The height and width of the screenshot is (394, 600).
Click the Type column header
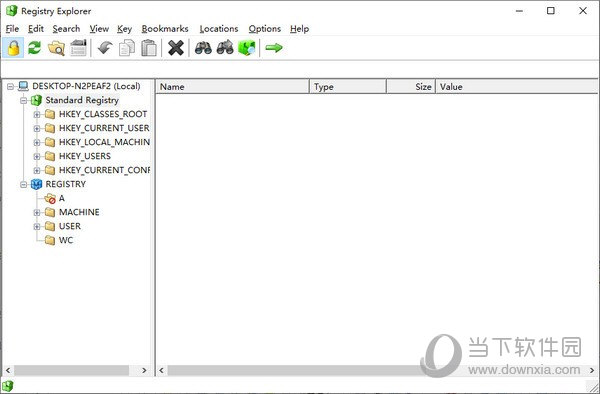348,86
